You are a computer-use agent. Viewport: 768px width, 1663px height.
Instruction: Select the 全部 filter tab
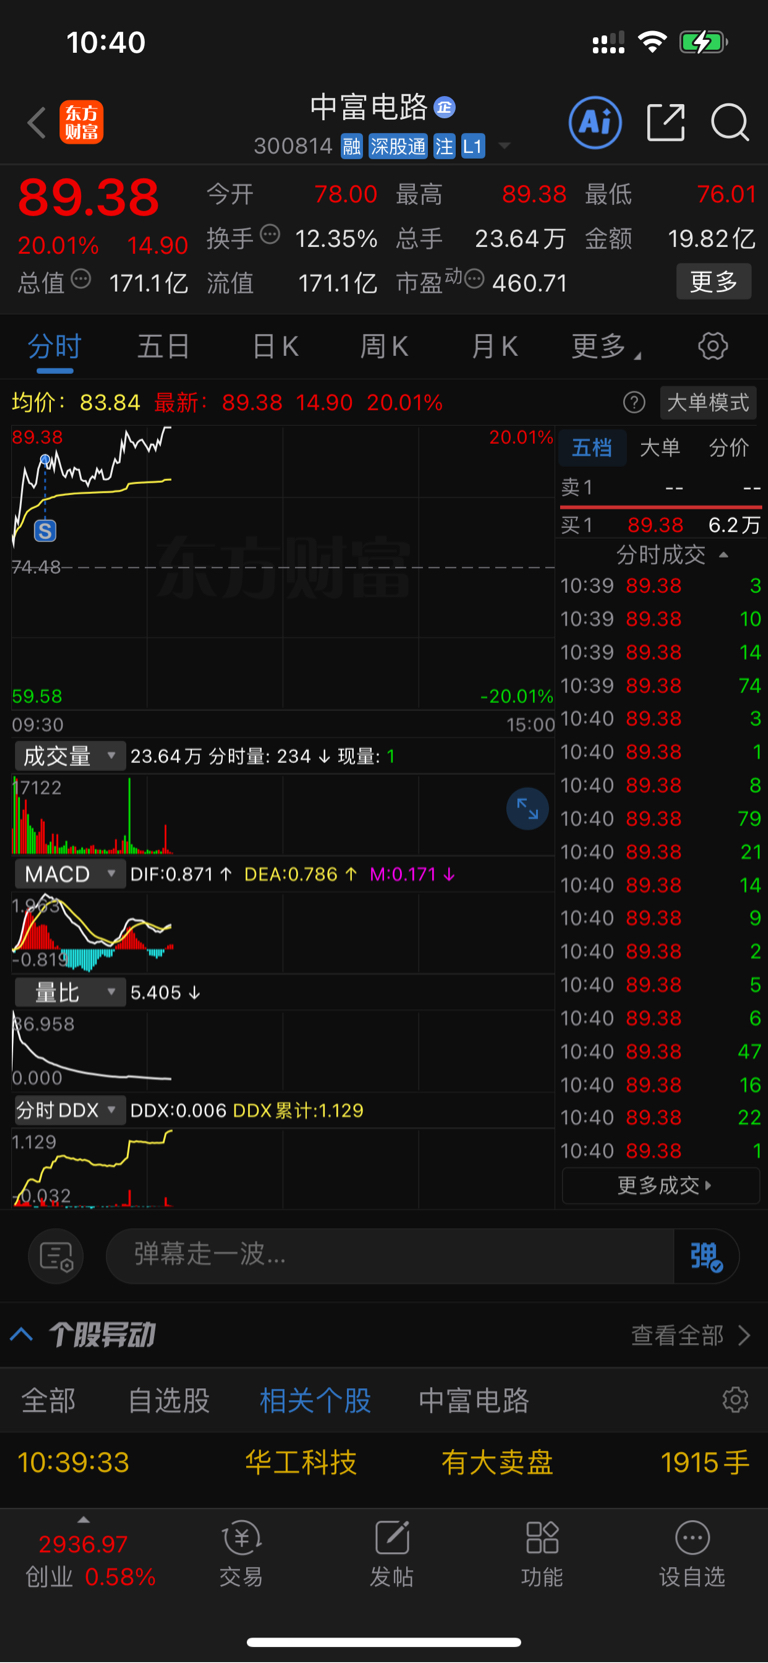pos(49,1401)
